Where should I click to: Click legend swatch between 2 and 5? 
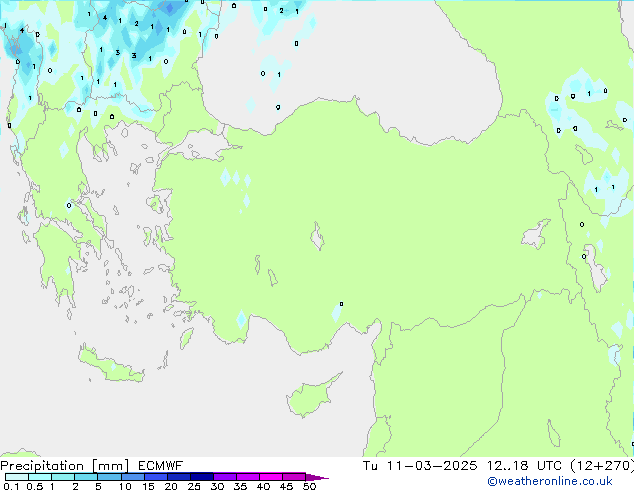pyautogui.click(x=86, y=477)
